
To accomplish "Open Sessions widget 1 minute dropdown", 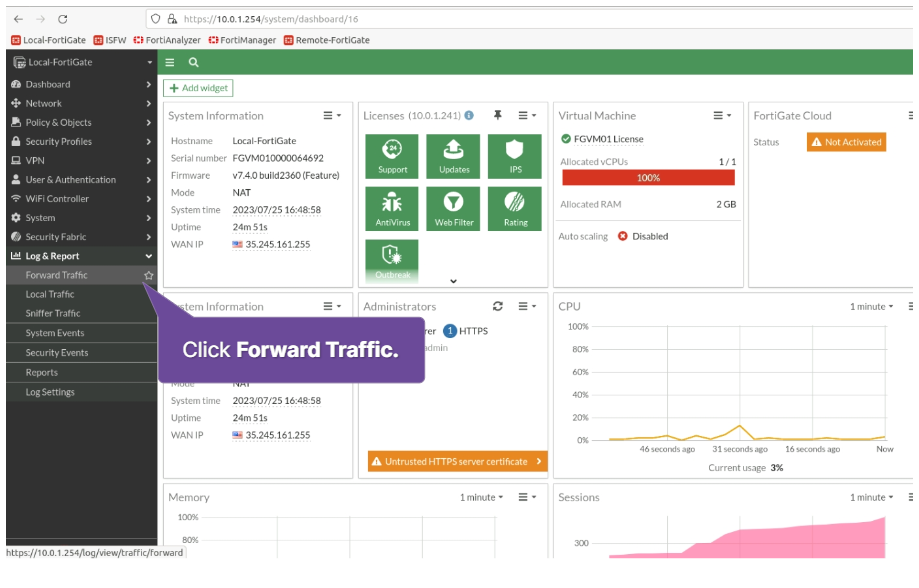I will (872, 497).
